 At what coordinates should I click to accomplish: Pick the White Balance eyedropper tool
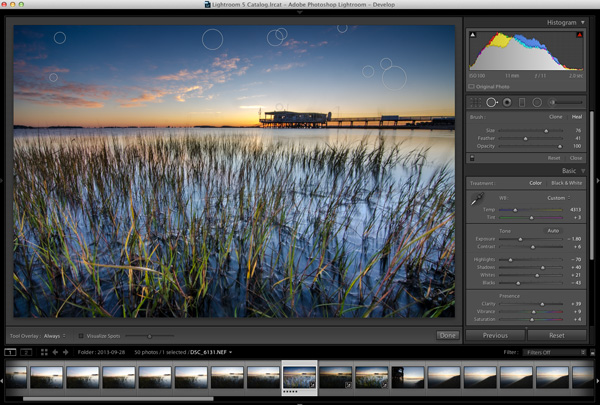point(477,199)
